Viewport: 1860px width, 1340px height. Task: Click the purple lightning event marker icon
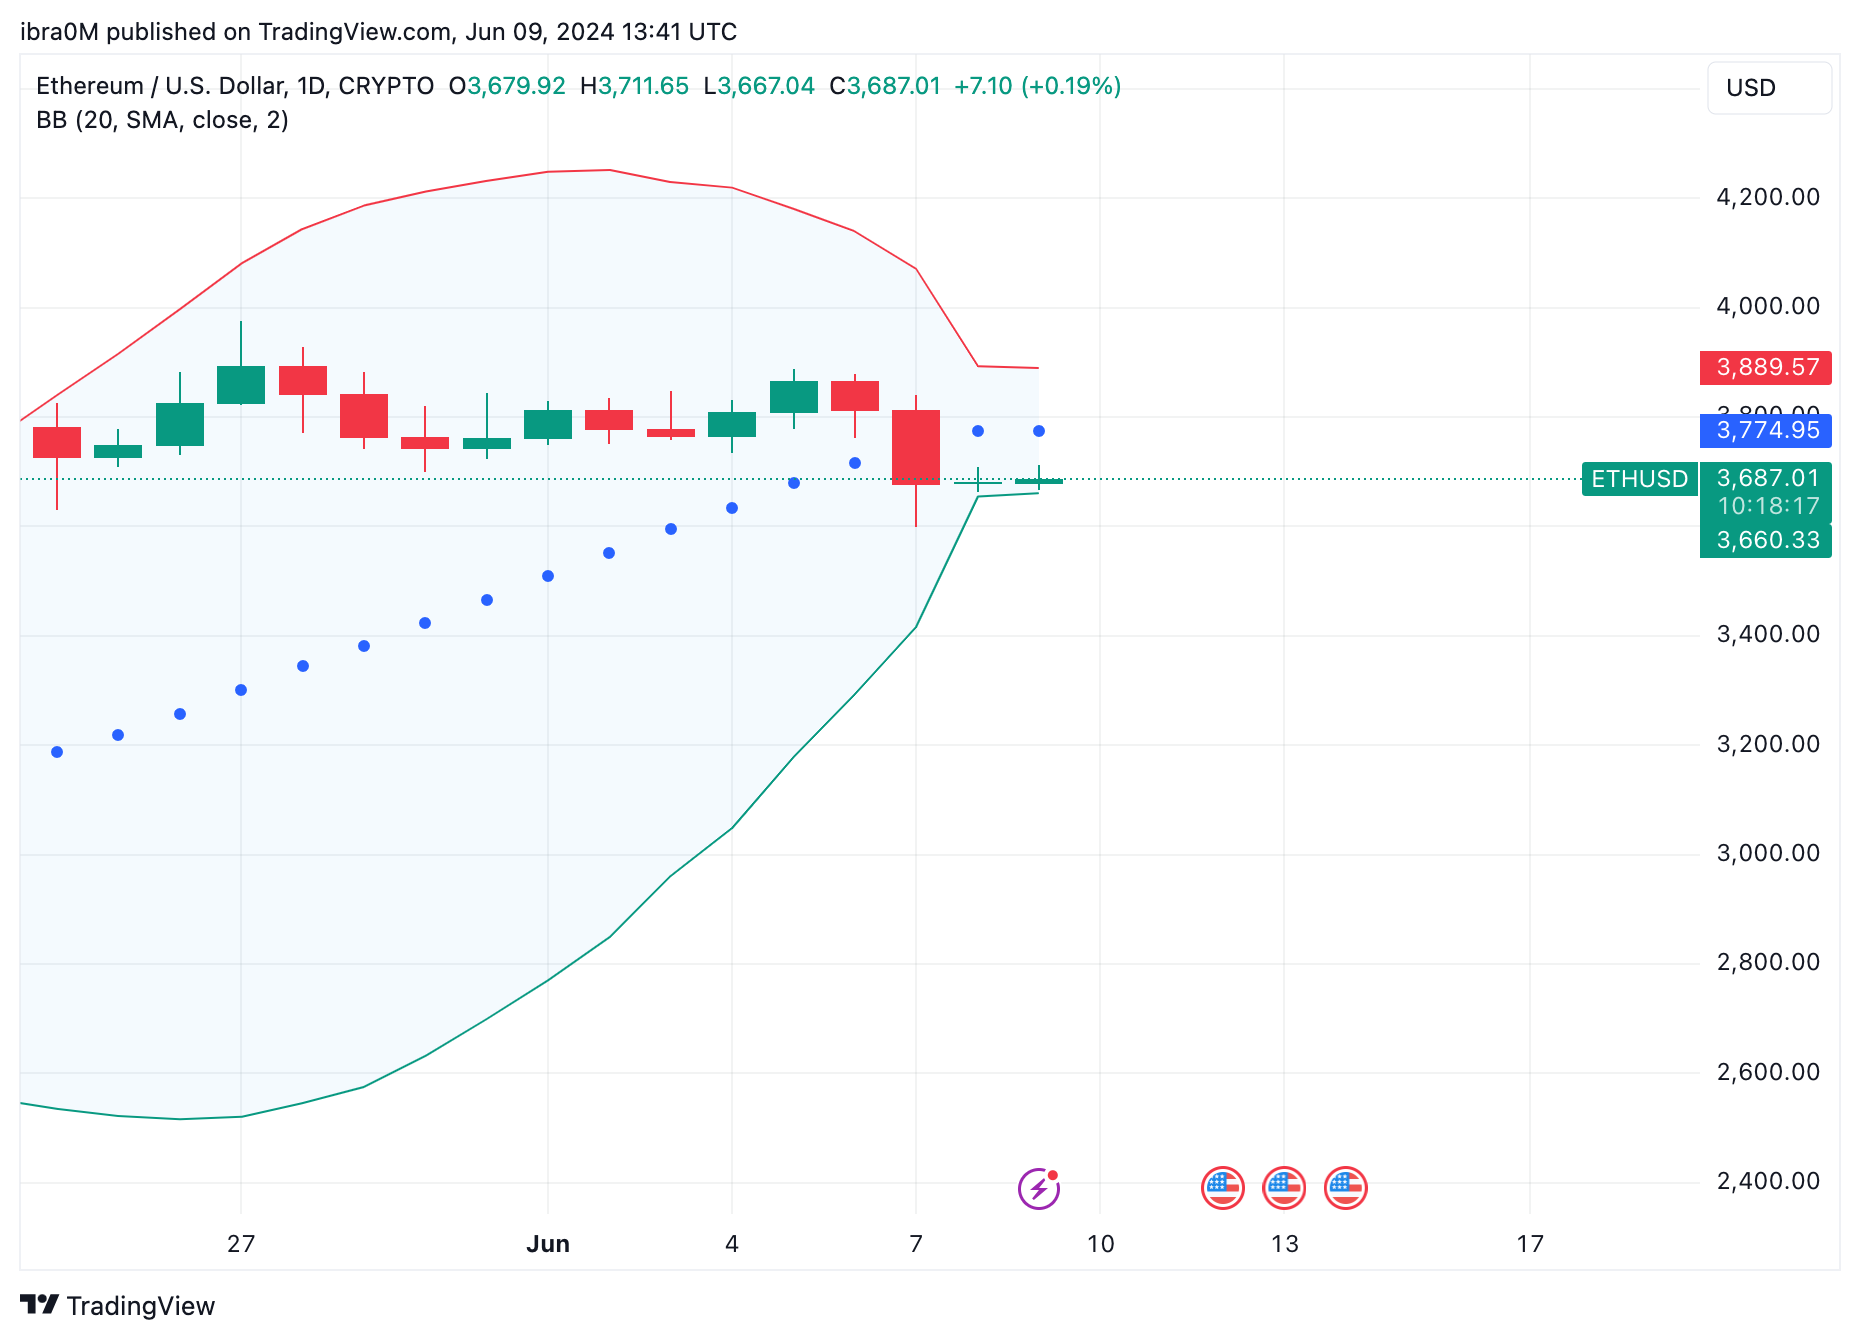(1037, 1187)
